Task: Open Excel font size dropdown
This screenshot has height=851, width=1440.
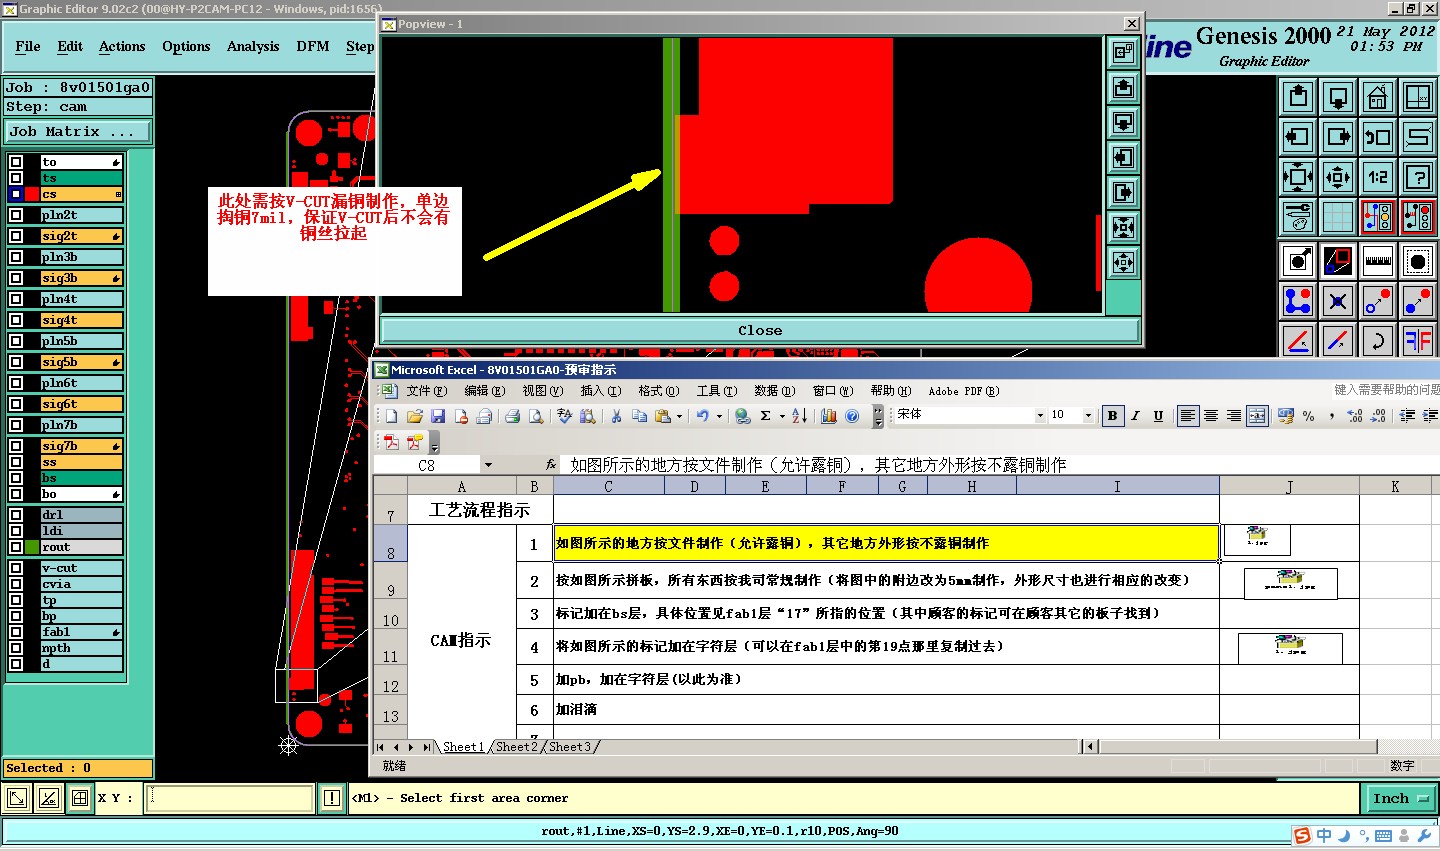Action: 1088,415
